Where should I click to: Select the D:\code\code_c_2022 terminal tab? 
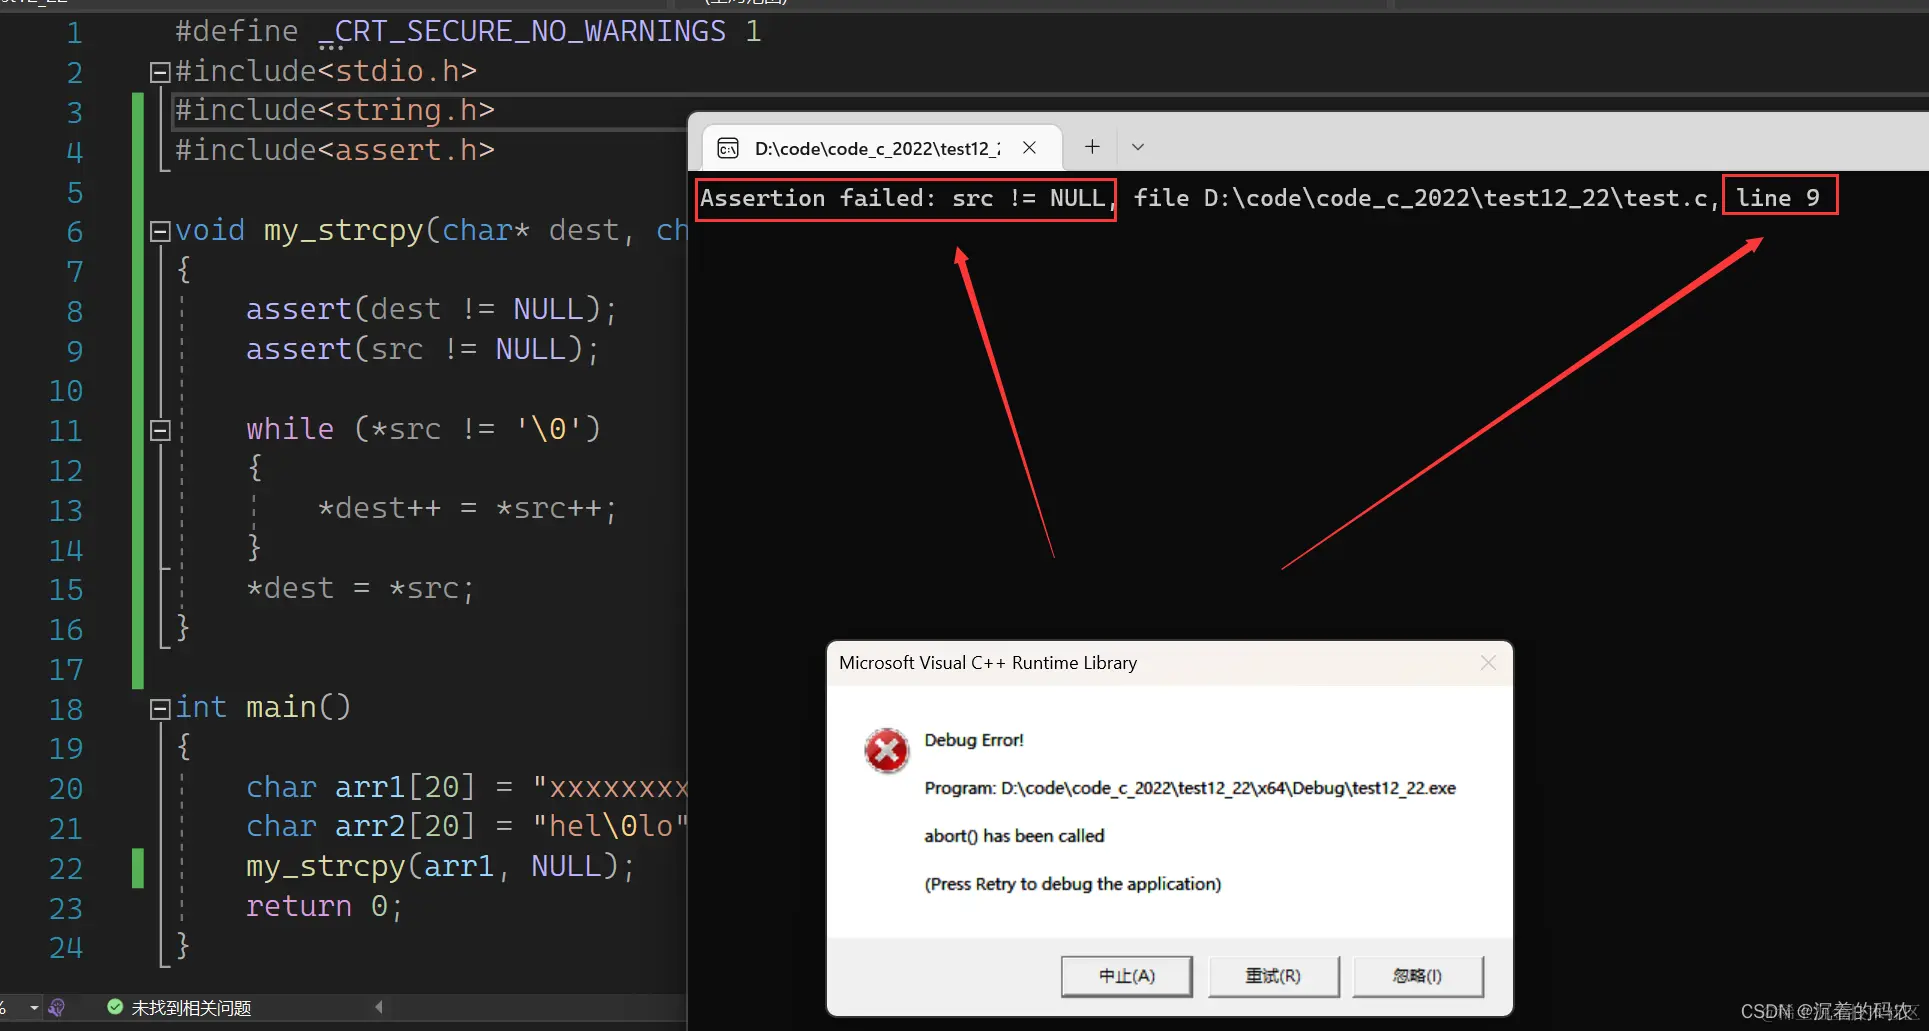coord(882,148)
